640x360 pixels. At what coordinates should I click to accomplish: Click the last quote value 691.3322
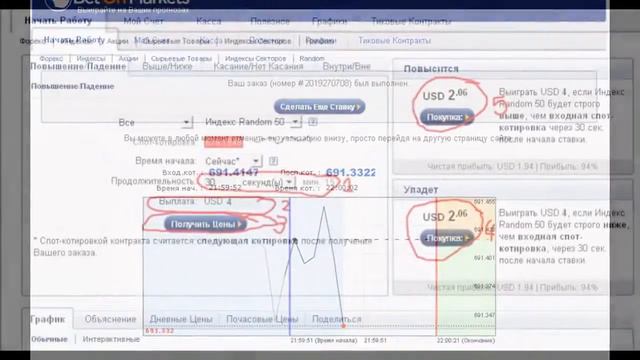[x=351, y=172]
